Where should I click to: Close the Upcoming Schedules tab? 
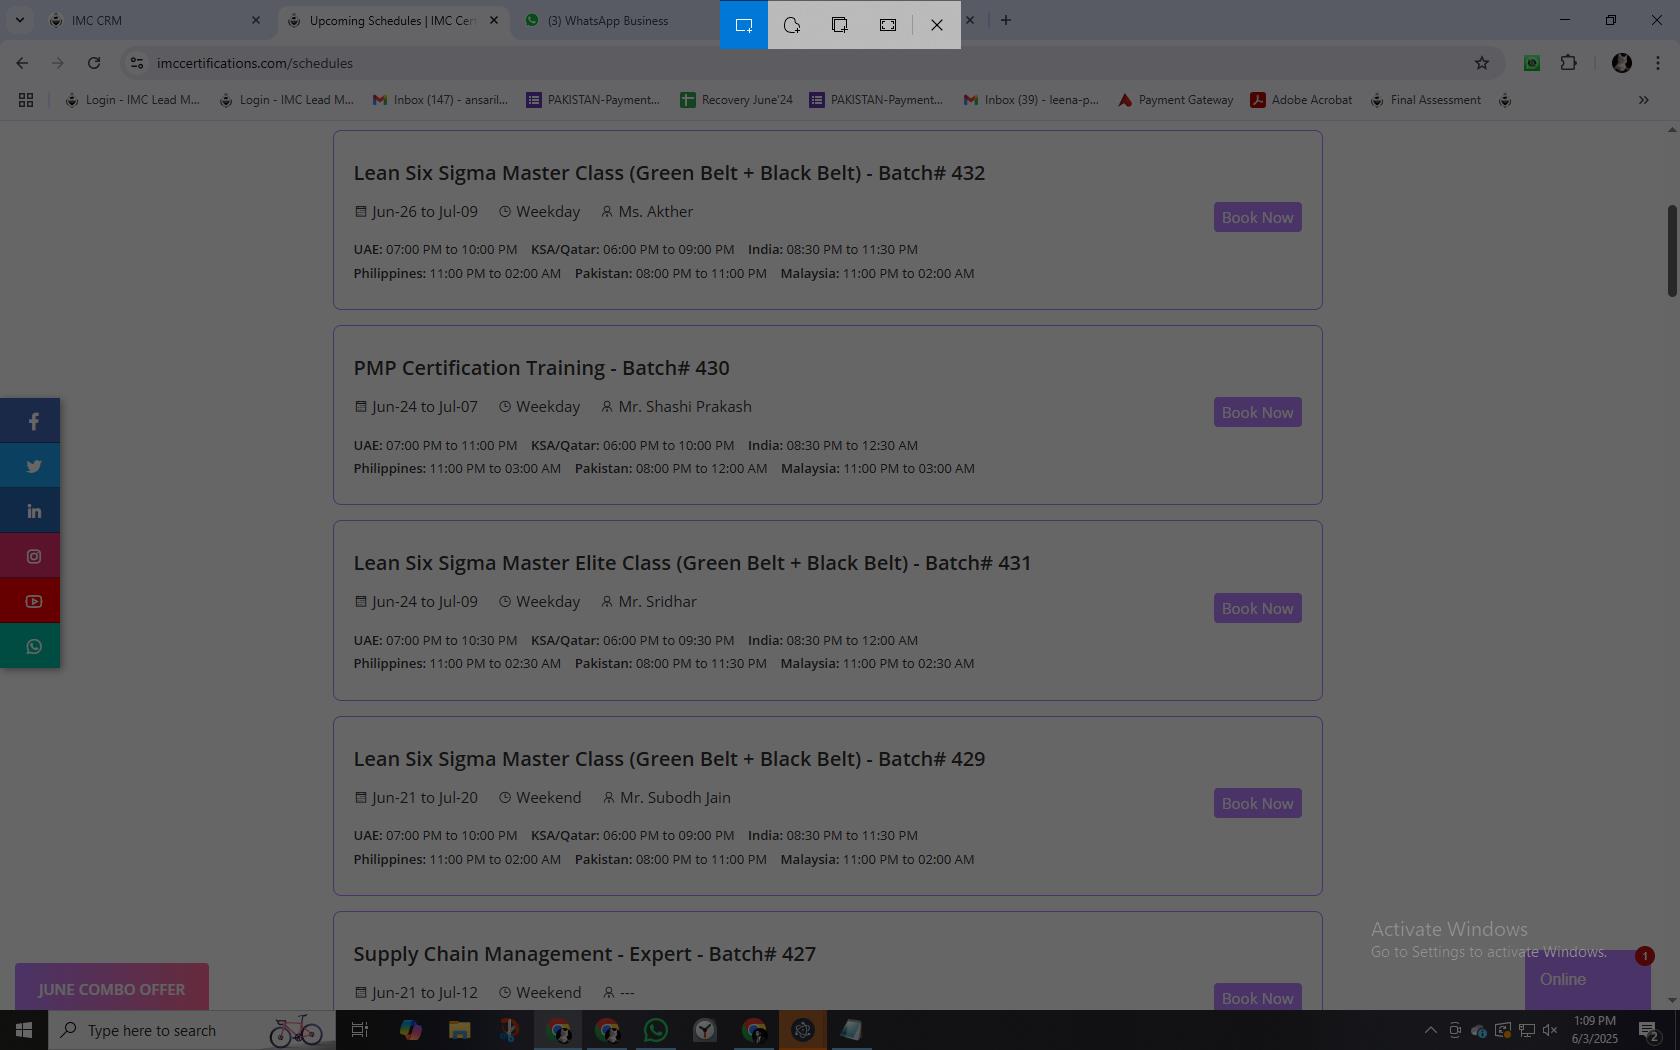coord(494,20)
